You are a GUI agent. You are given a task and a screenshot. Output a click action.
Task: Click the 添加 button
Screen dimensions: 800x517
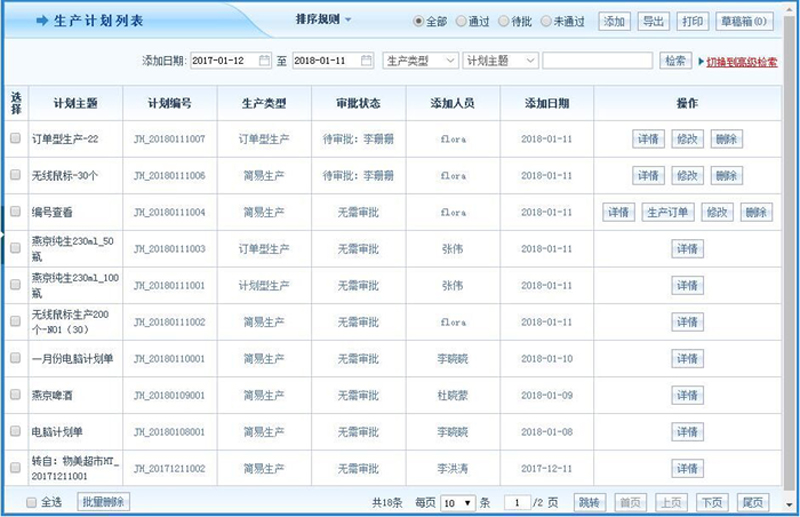[615, 21]
